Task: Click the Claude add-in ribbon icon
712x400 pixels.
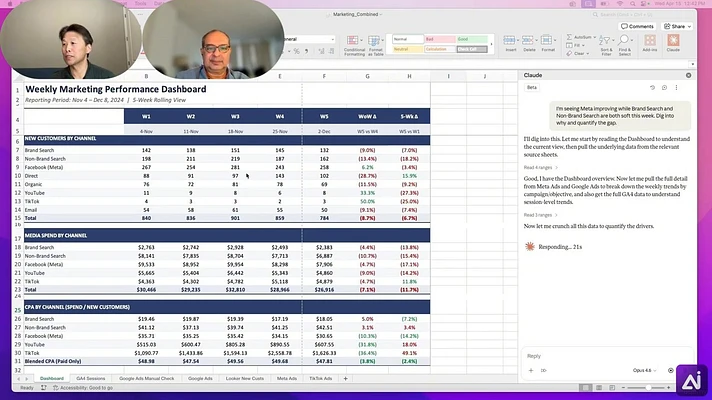Action: (673, 43)
